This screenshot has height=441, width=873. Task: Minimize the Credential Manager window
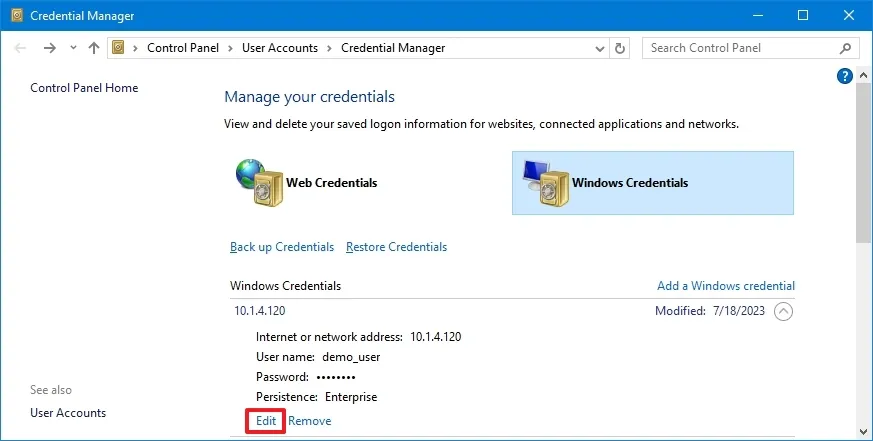[757, 15]
